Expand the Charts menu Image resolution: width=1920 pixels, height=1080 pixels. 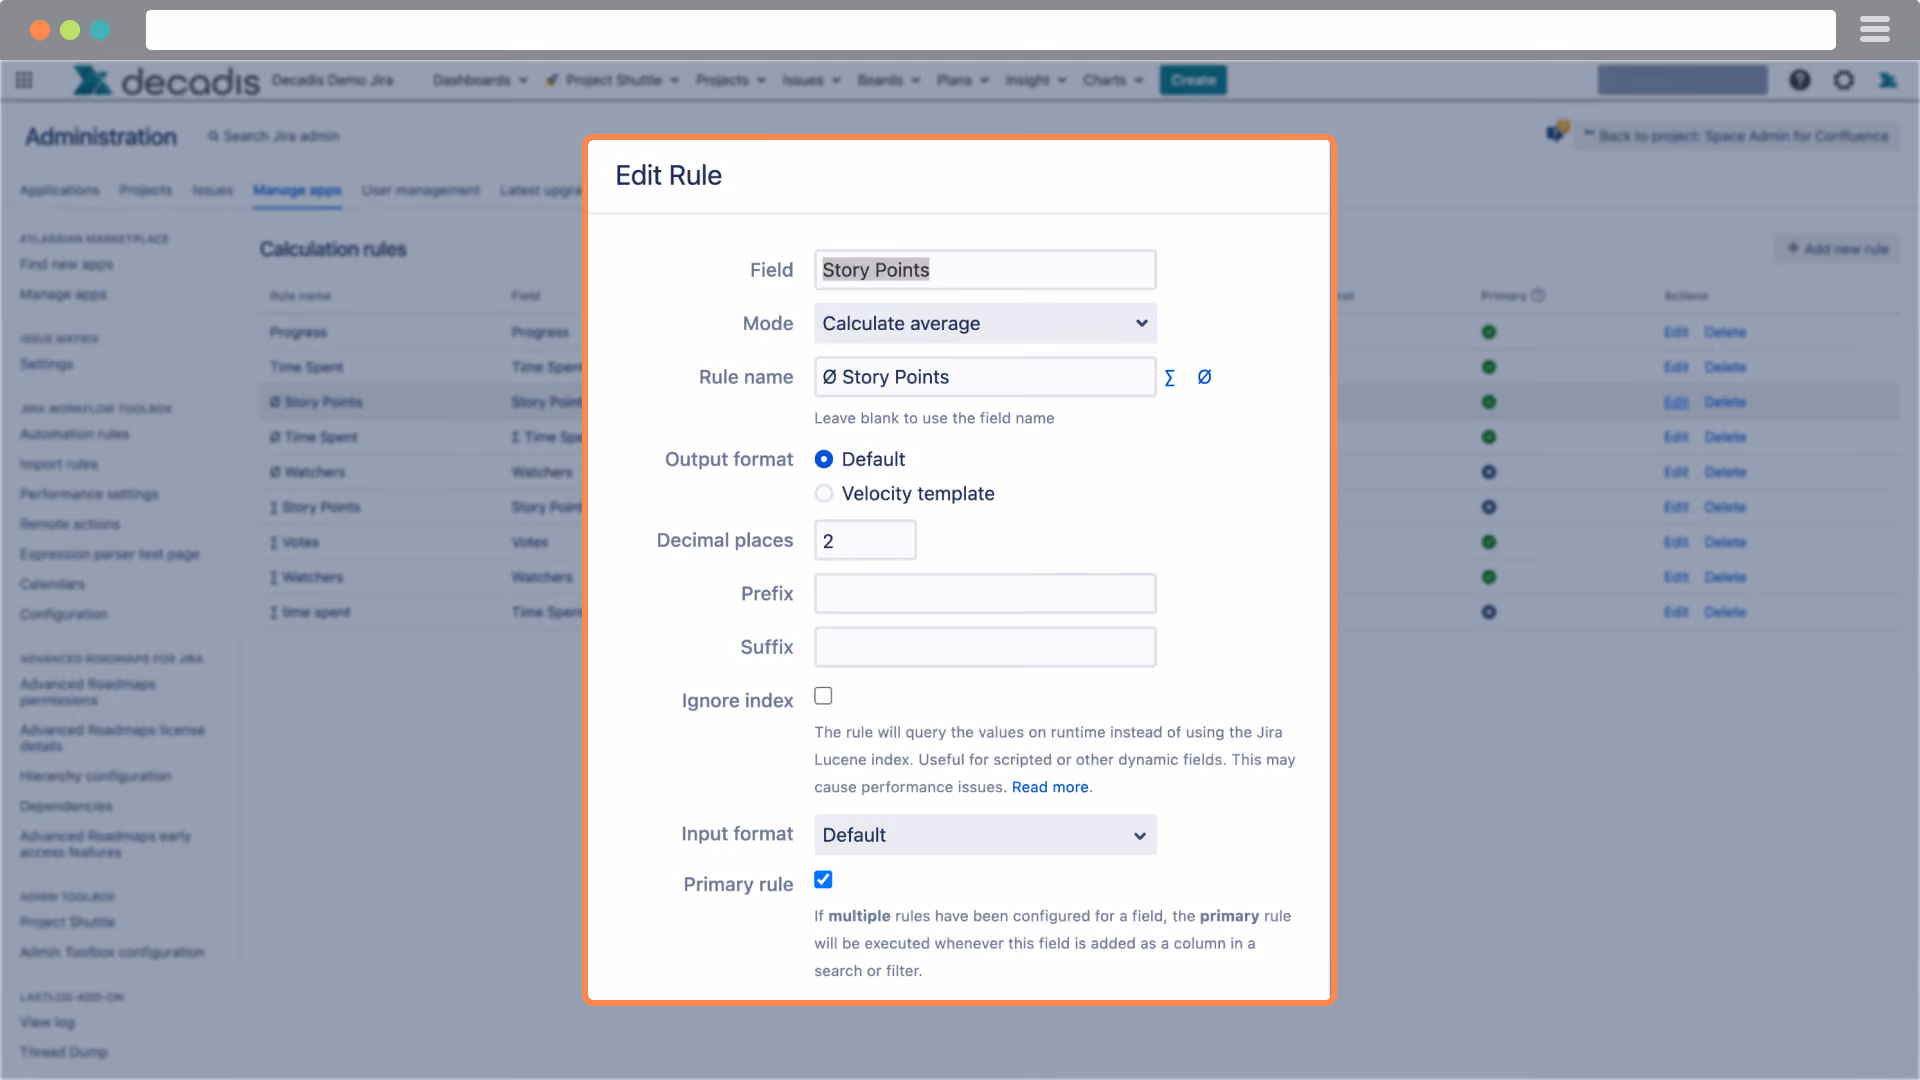point(1113,80)
